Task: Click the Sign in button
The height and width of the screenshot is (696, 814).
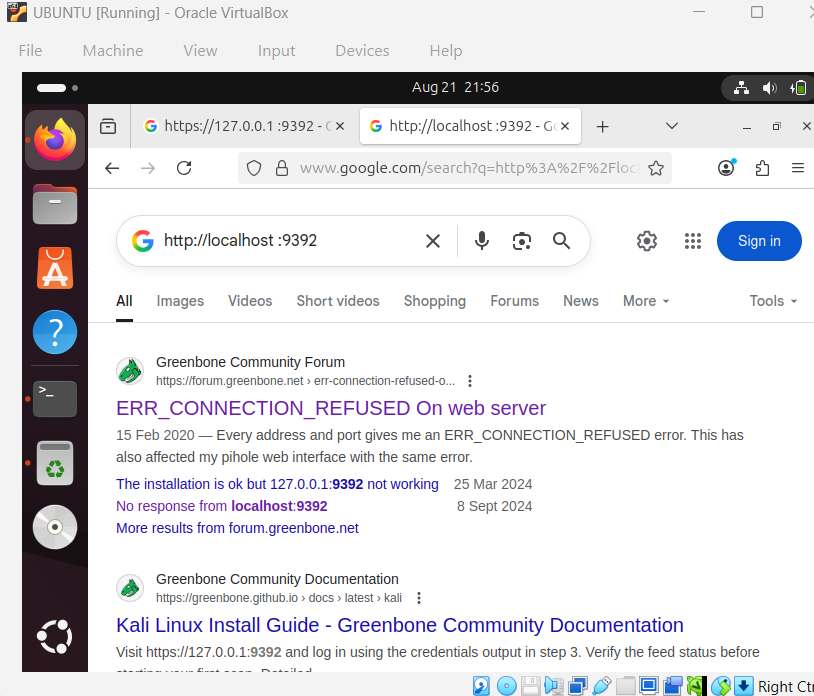Action: click(x=759, y=241)
